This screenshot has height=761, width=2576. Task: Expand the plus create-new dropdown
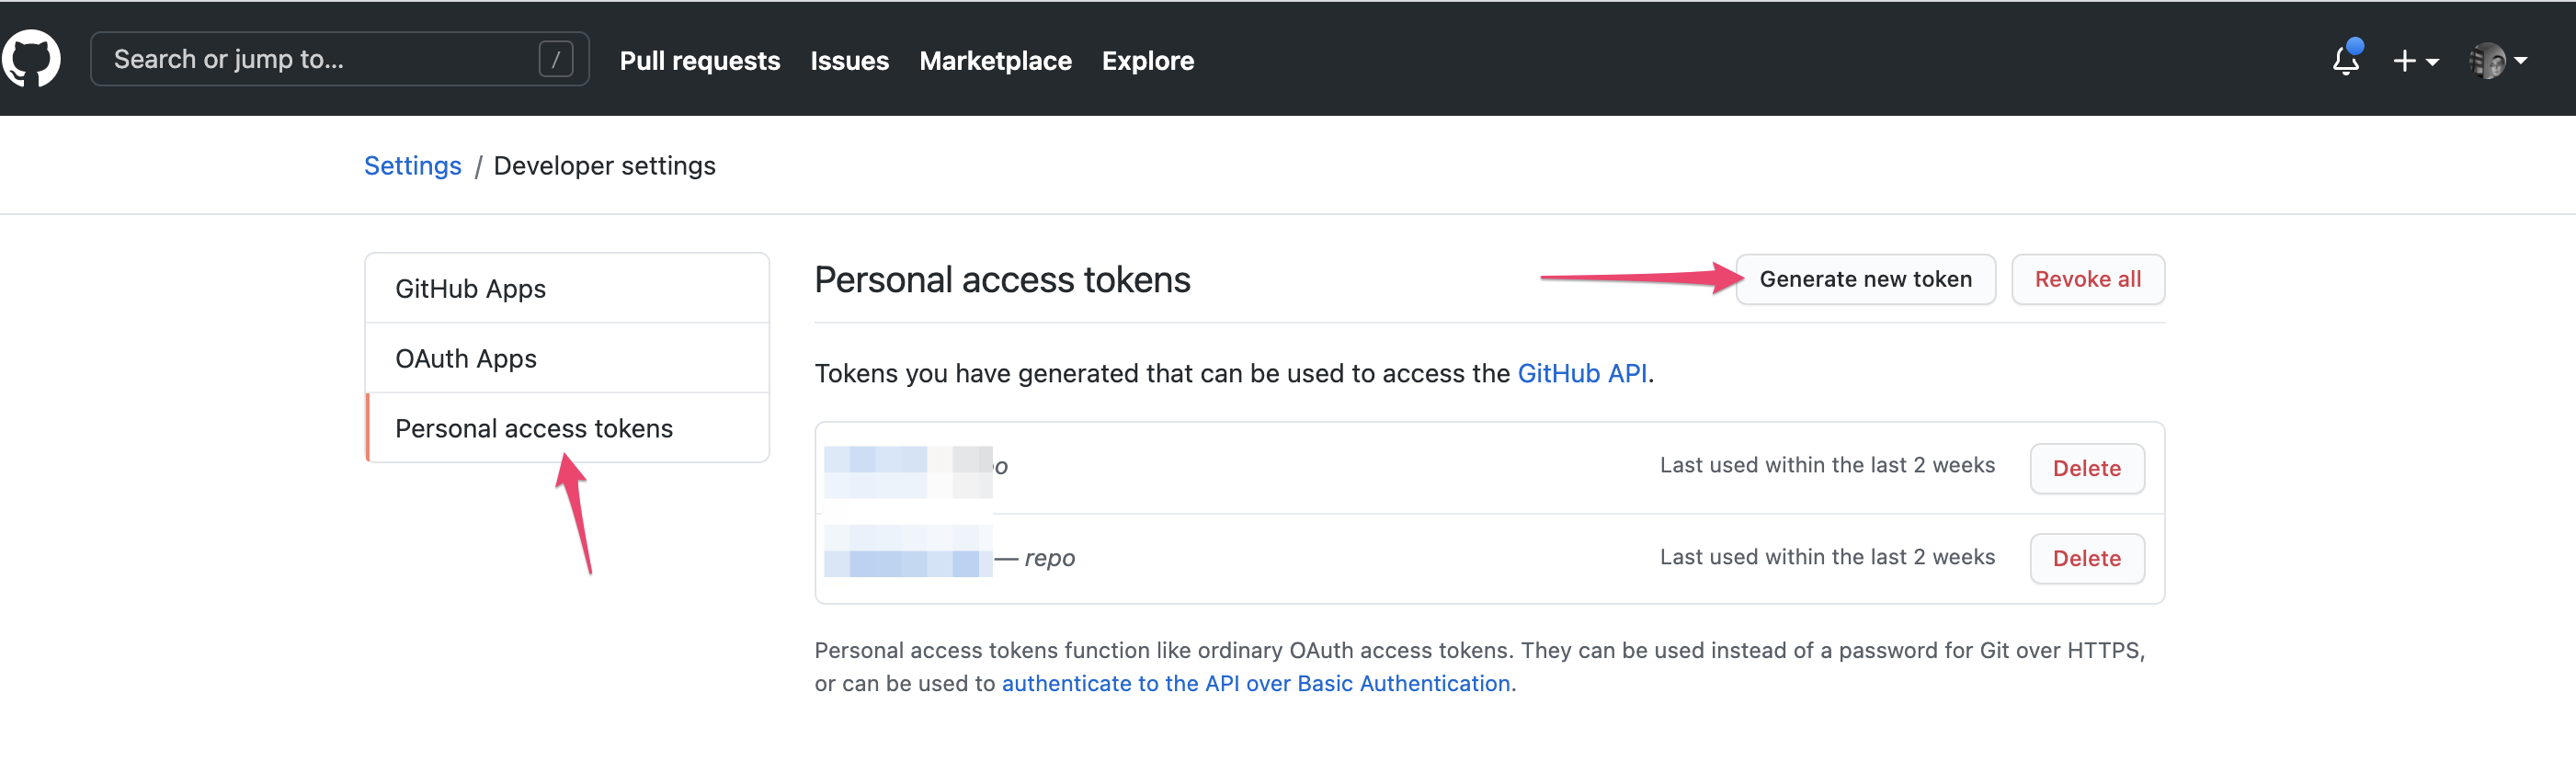pyautogui.click(x=2415, y=61)
